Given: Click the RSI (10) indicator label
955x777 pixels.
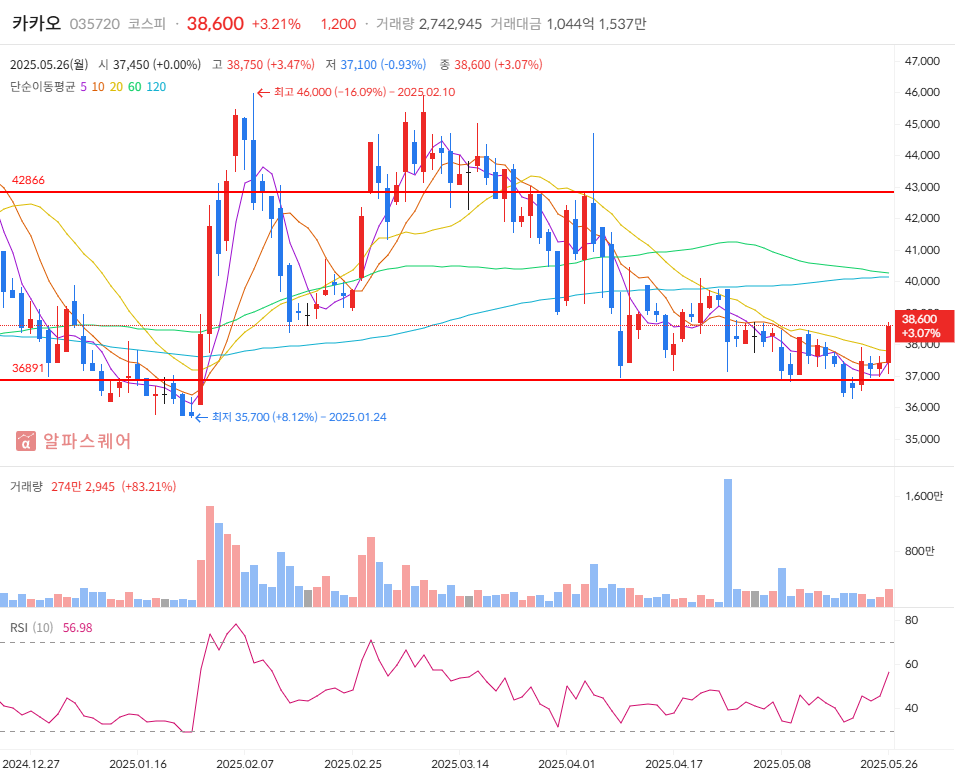Looking at the screenshot, I should [32, 628].
